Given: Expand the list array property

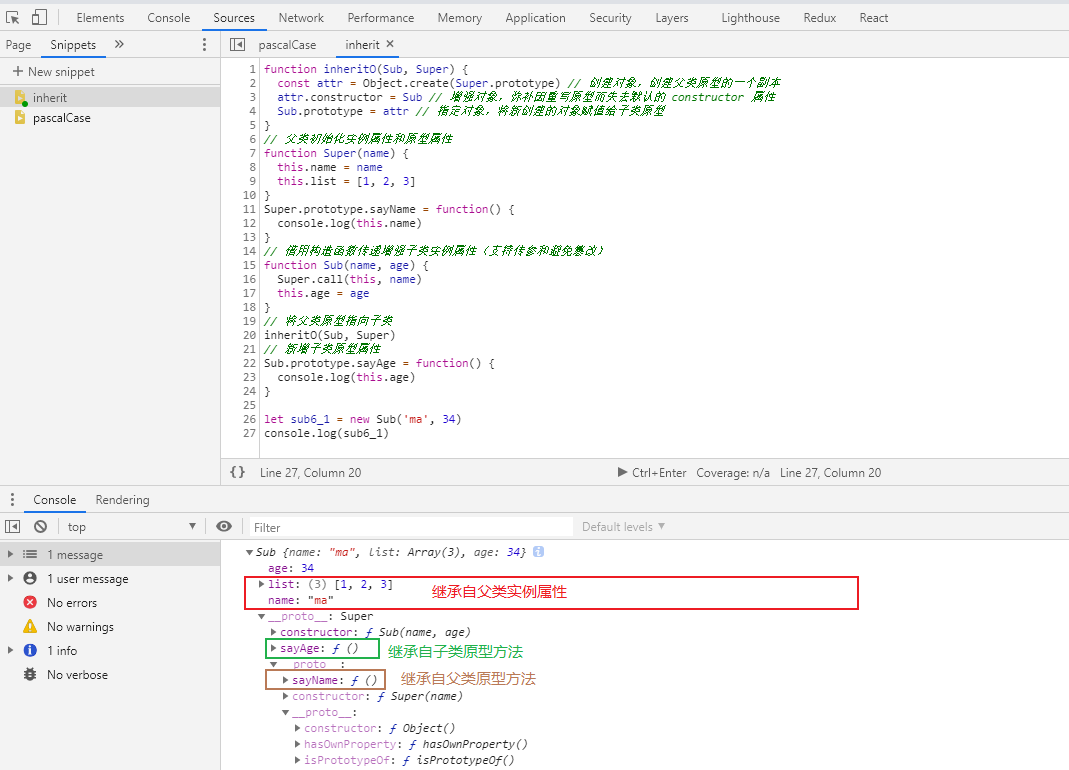Looking at the screenshot, I should 261,584.
